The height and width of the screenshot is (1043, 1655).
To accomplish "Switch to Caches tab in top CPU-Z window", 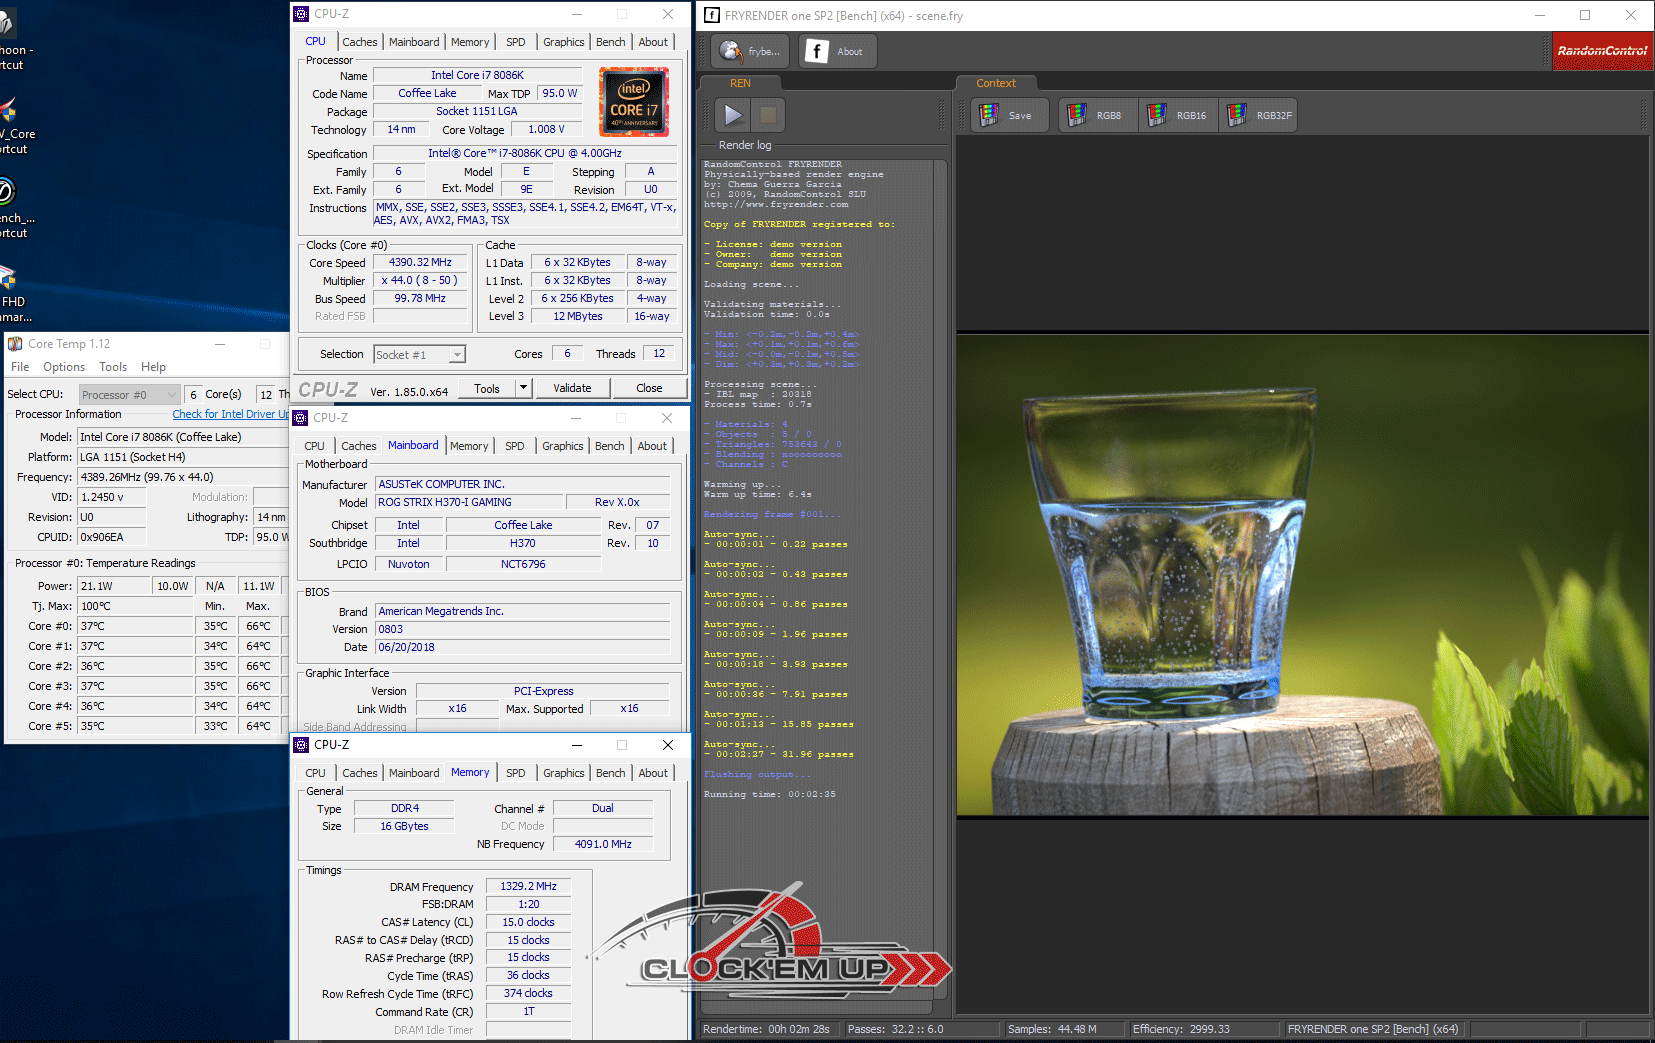I will coord(359,42).
